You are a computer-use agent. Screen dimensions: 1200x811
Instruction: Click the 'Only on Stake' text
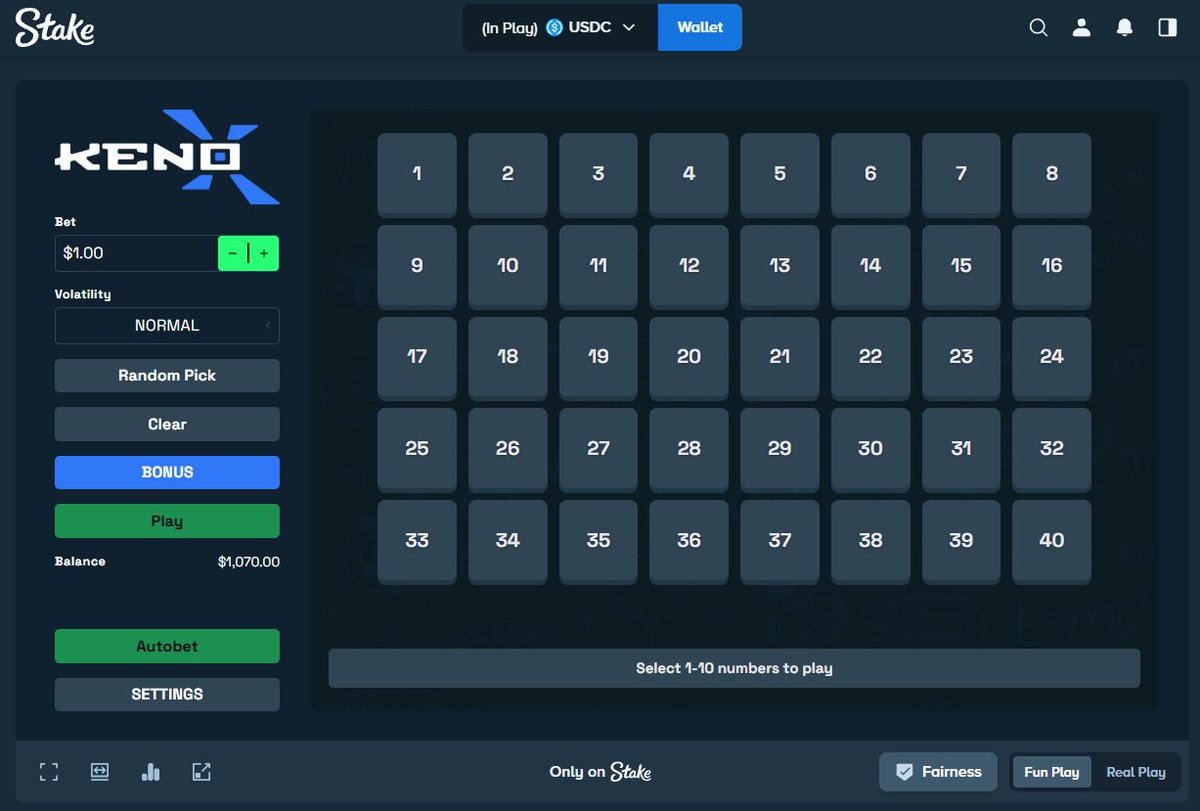[600, 771]
